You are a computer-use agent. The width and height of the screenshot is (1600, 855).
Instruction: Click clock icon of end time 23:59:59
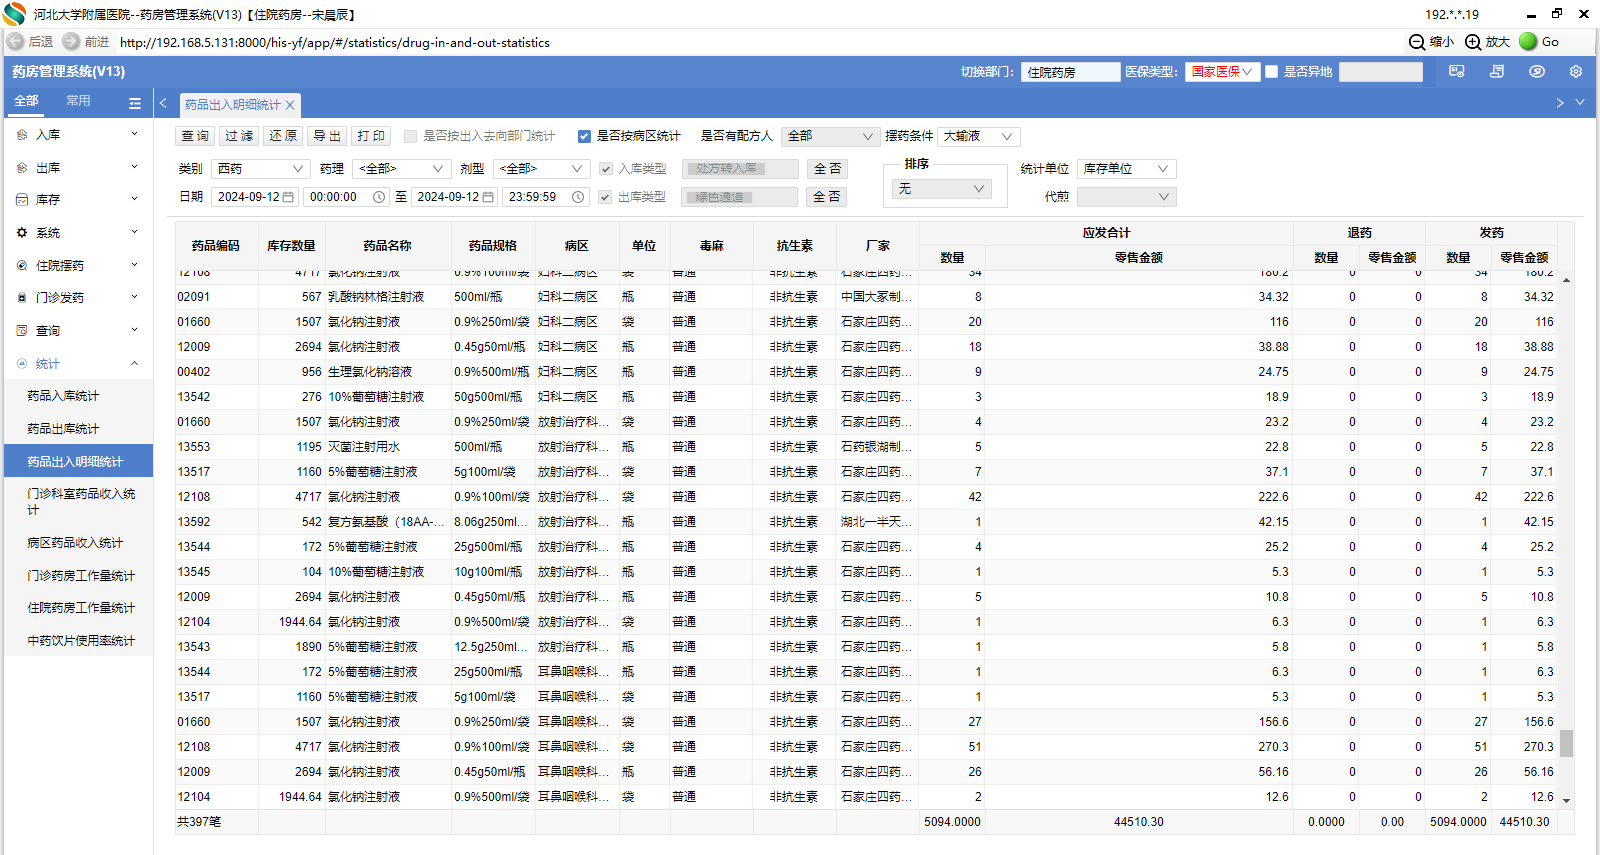pos(578,197)
